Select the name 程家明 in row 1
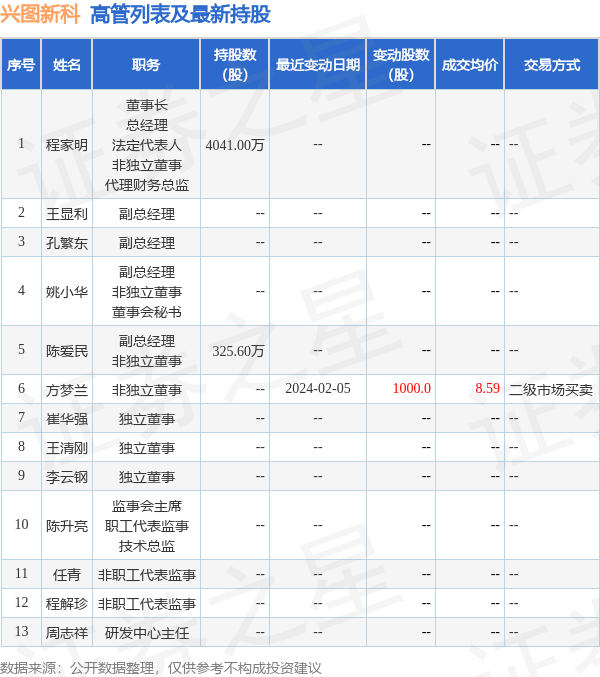This screenshot has height=677, width=600. click(67, 145)
